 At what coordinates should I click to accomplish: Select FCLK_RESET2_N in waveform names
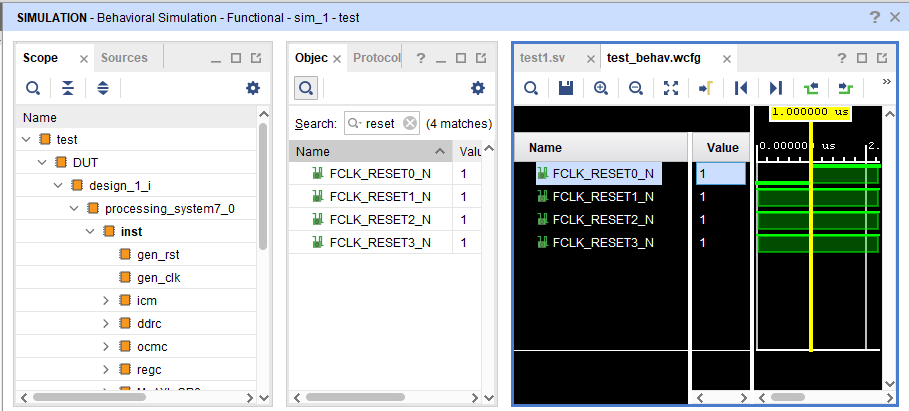[x=603, y=220]
